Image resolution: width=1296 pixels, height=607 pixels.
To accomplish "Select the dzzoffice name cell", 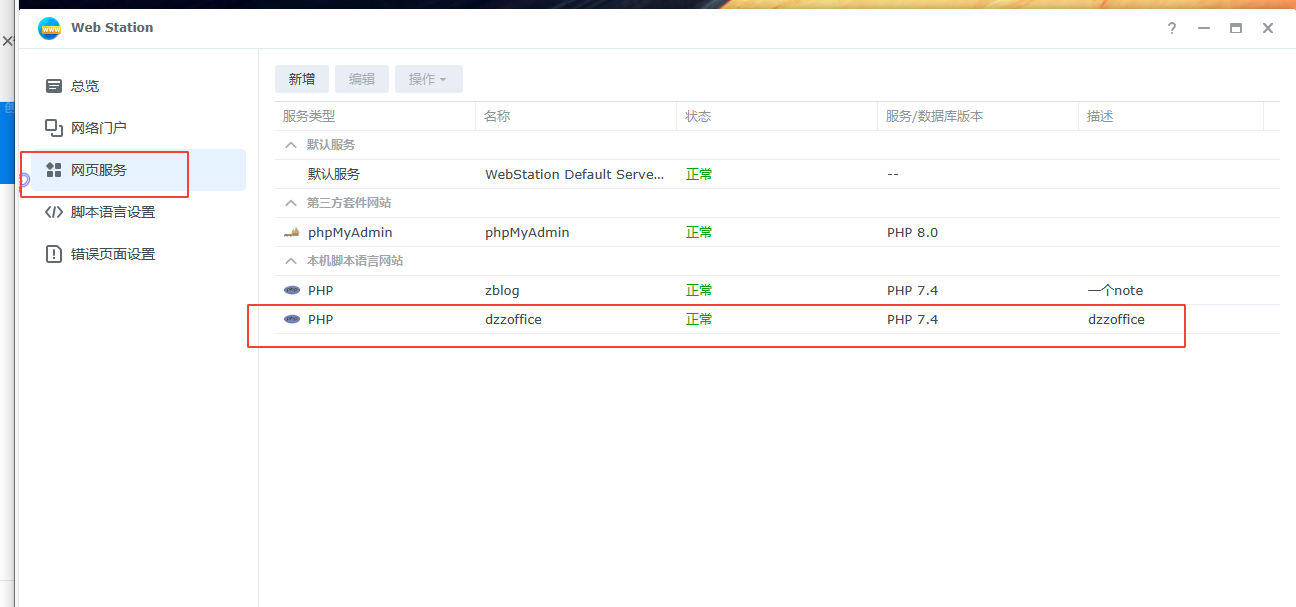I will (513, 319).
